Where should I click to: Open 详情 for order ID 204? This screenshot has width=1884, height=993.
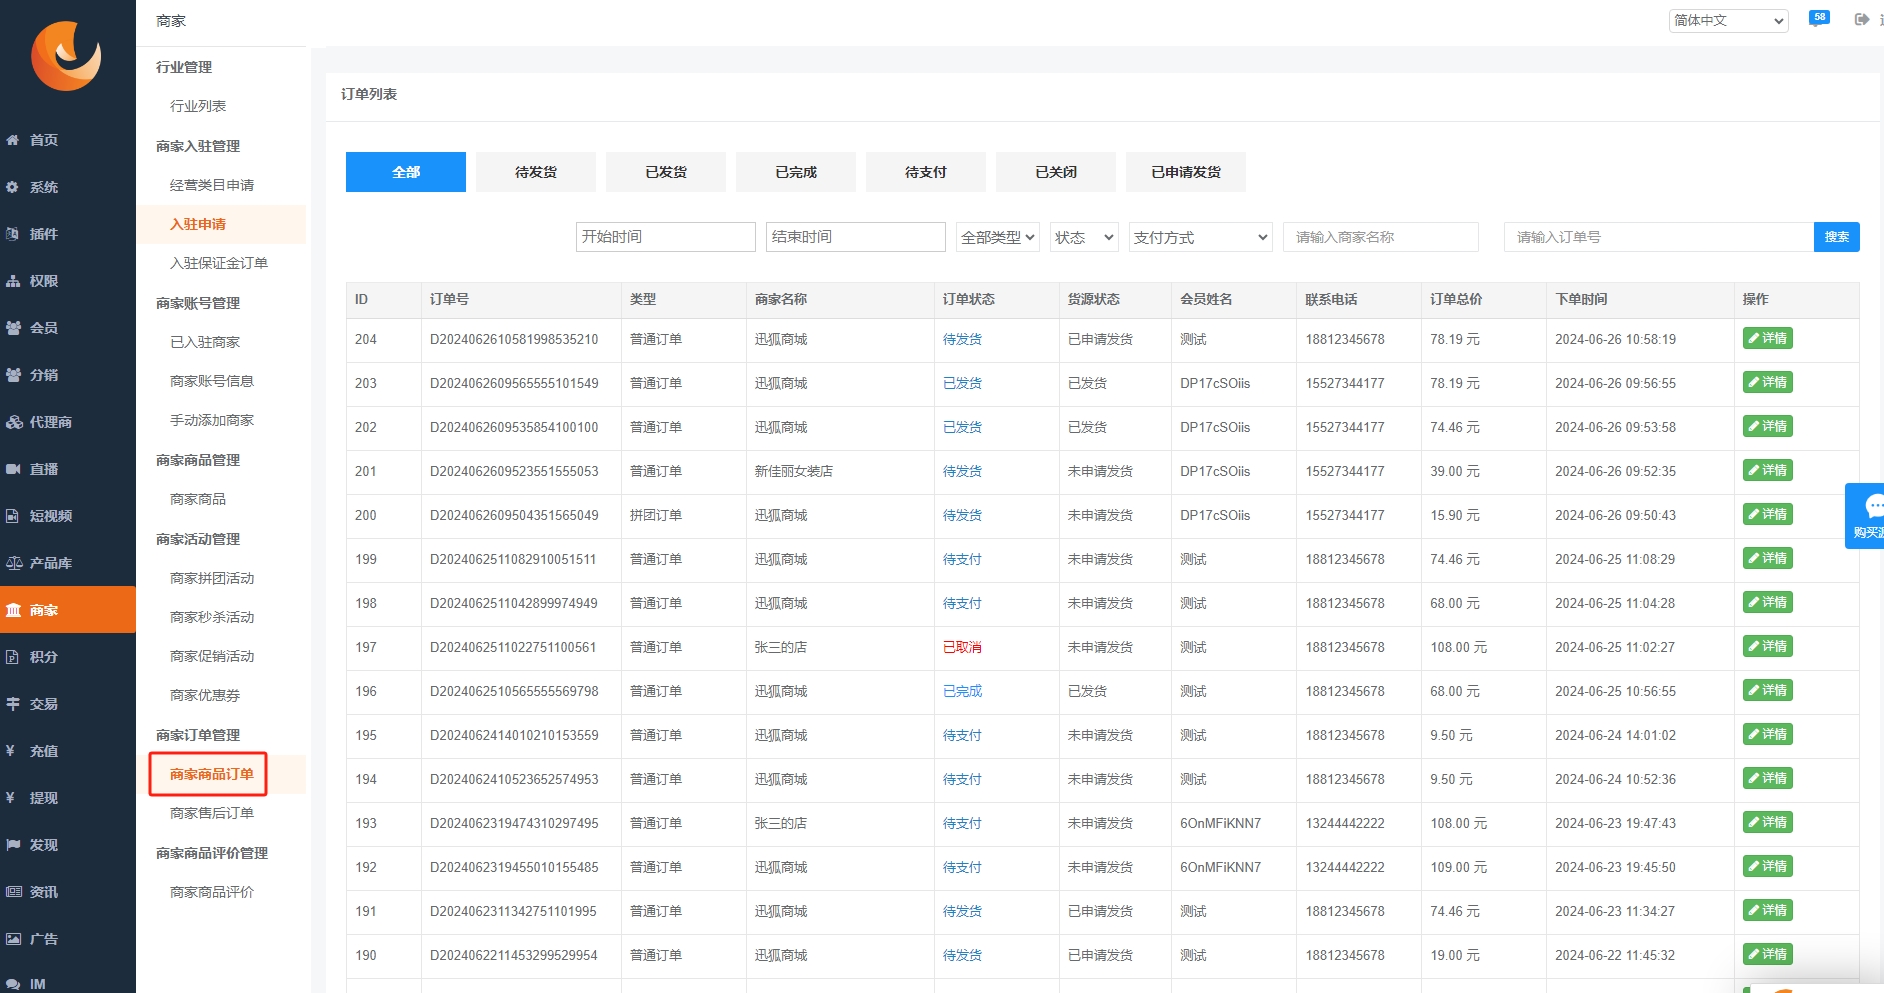[1767, 338]
